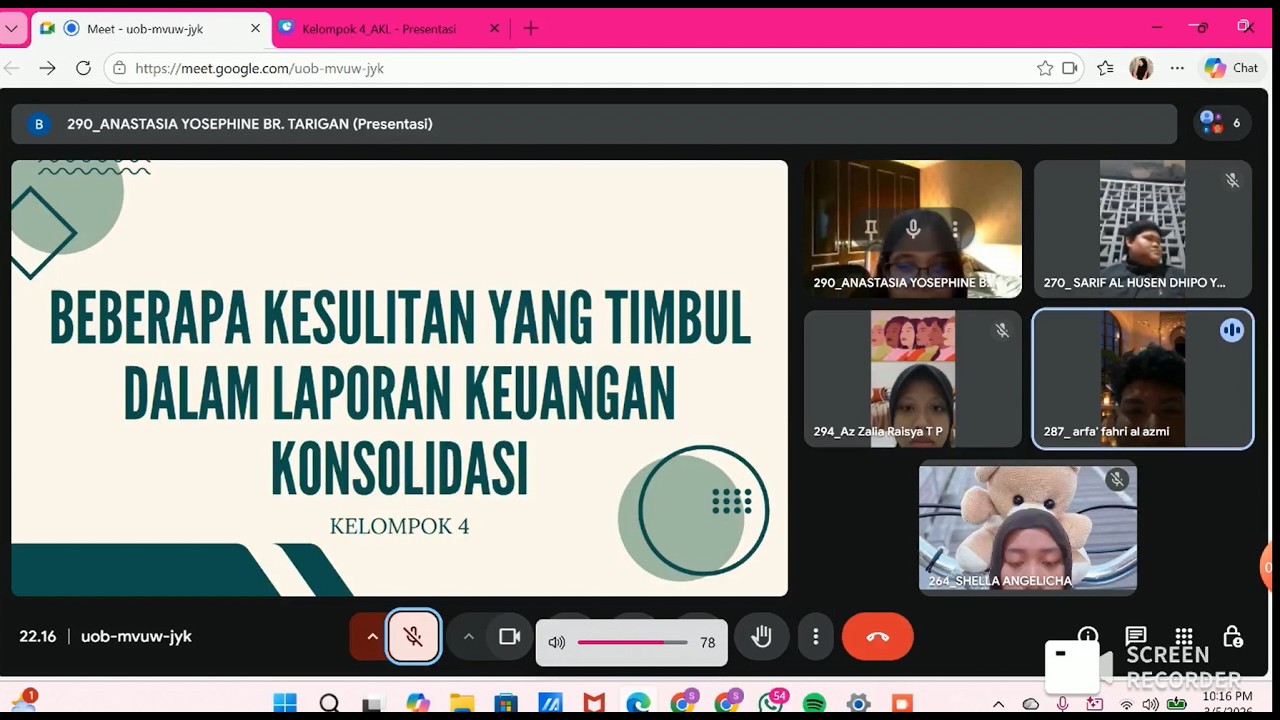Image resolution: width=1280 pixels, height=720 pixels.
Task: Open Spotify from the taskbar
Action: tap(815, 703)
